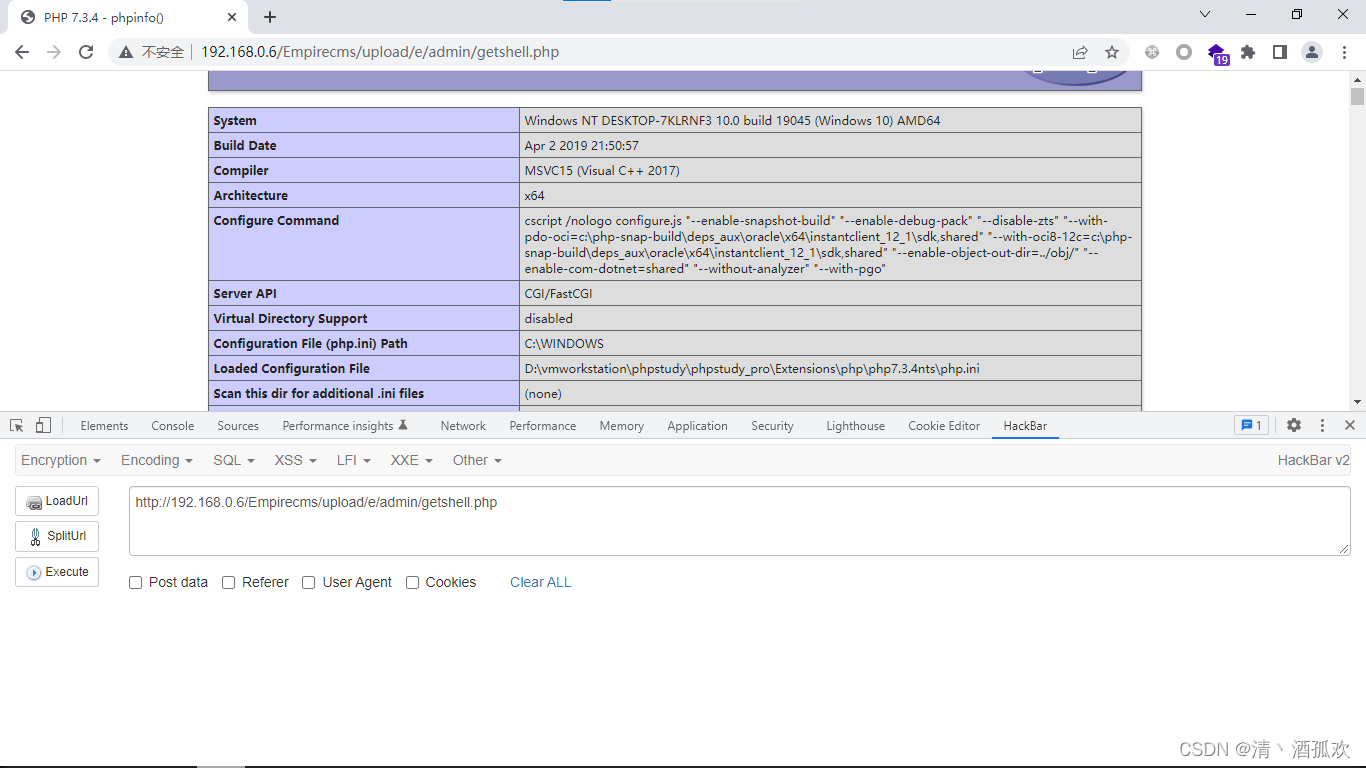Click the browser forward arrow
This screenshot has height=768, width=1366.
pyautogui.click(x=54, y=52)
